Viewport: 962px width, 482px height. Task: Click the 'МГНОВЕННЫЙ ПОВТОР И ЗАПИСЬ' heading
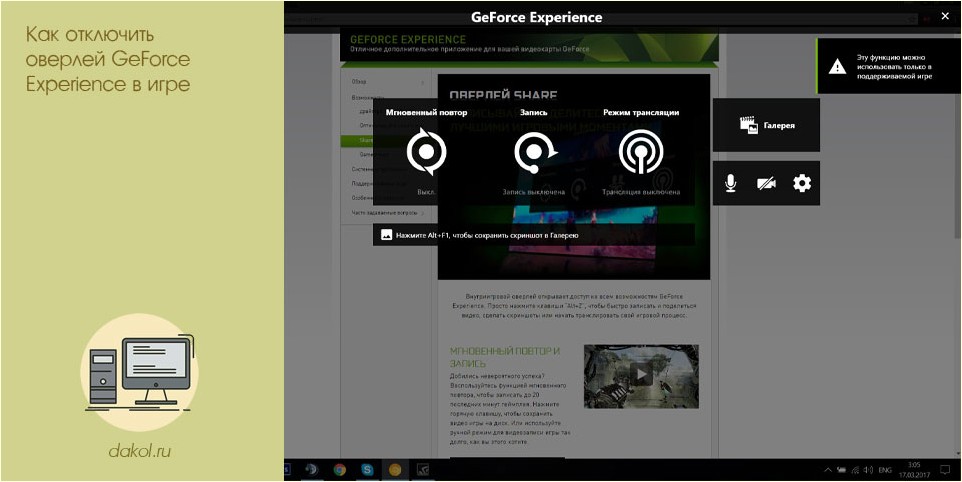tap(505, 357)
